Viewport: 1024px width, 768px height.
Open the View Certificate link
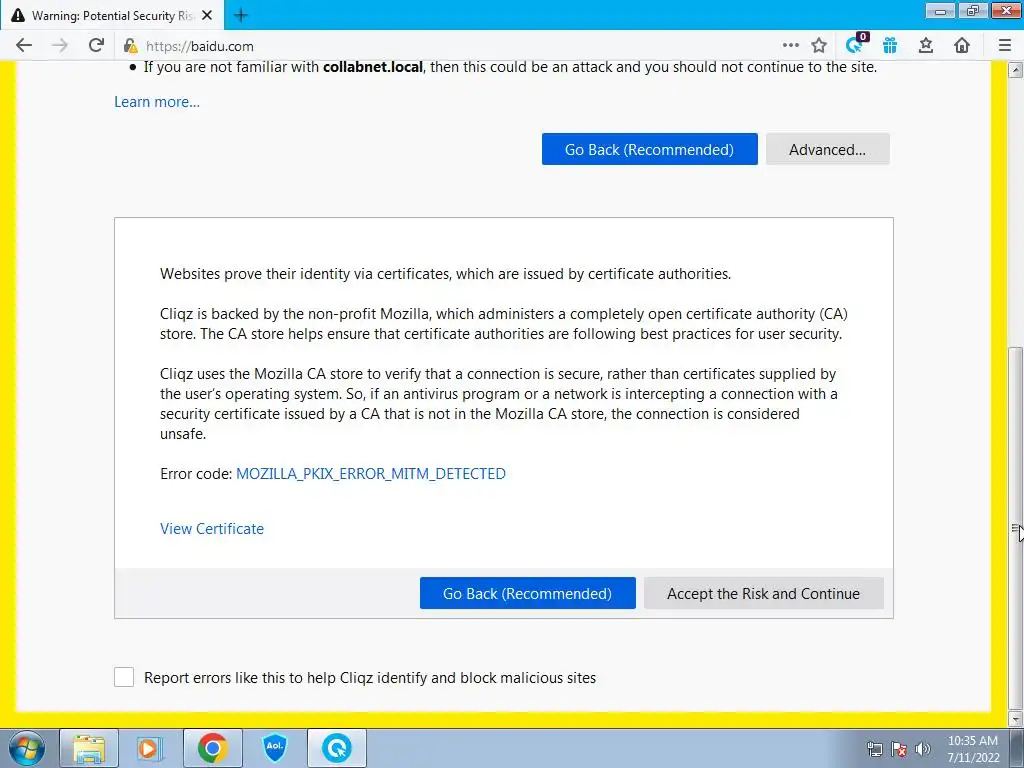click(x=212, y=528)
